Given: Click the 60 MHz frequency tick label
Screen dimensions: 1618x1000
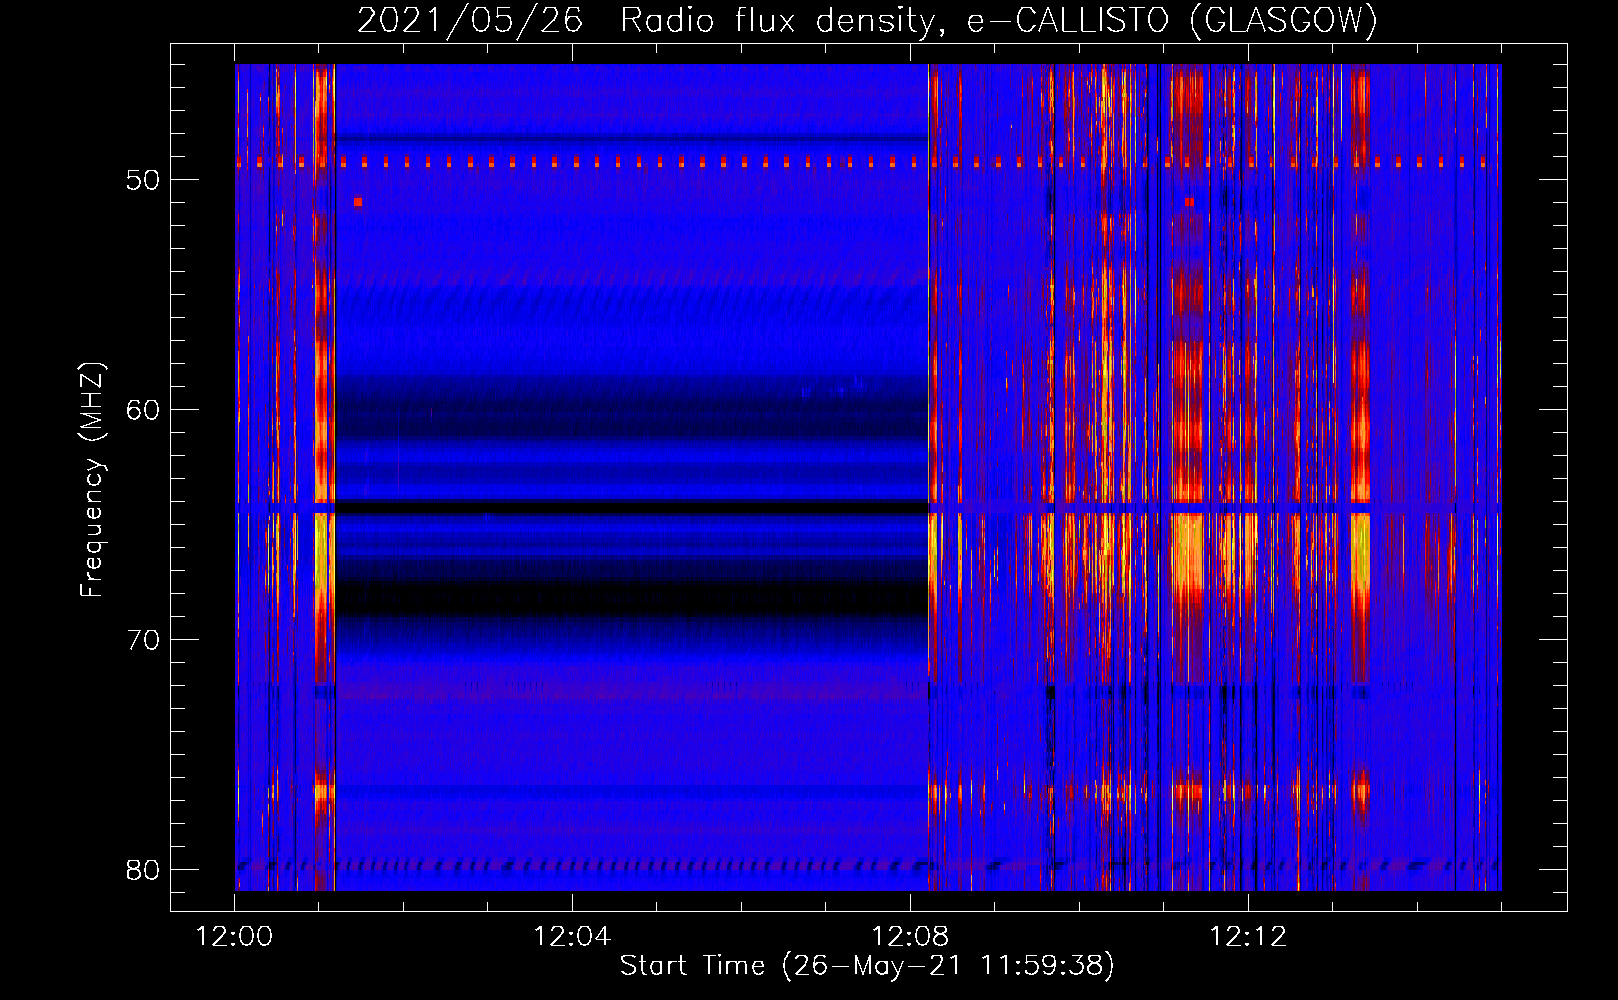Looking at the screenshot, I should click(x=143, y=410).
